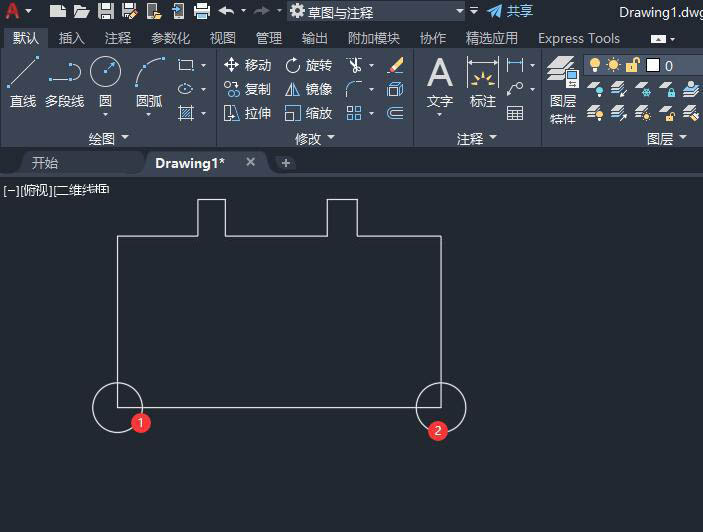Image resolution: width=703 pixels, height=532 pixels.
Task: Activate the Rotate (旋转) command
Action: point(309,65)
